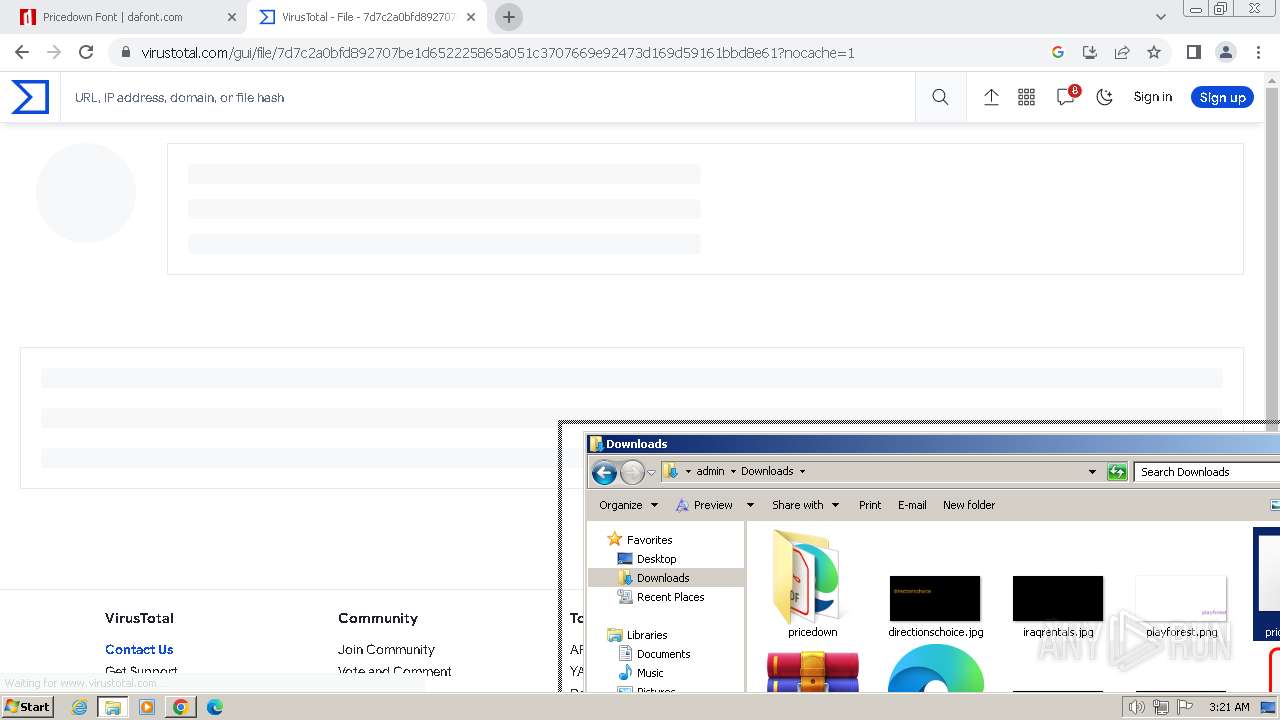Click Sign in on VirusTotal
The height and width of the screenshot is (720, 1280).
[x=1152, y=97]
